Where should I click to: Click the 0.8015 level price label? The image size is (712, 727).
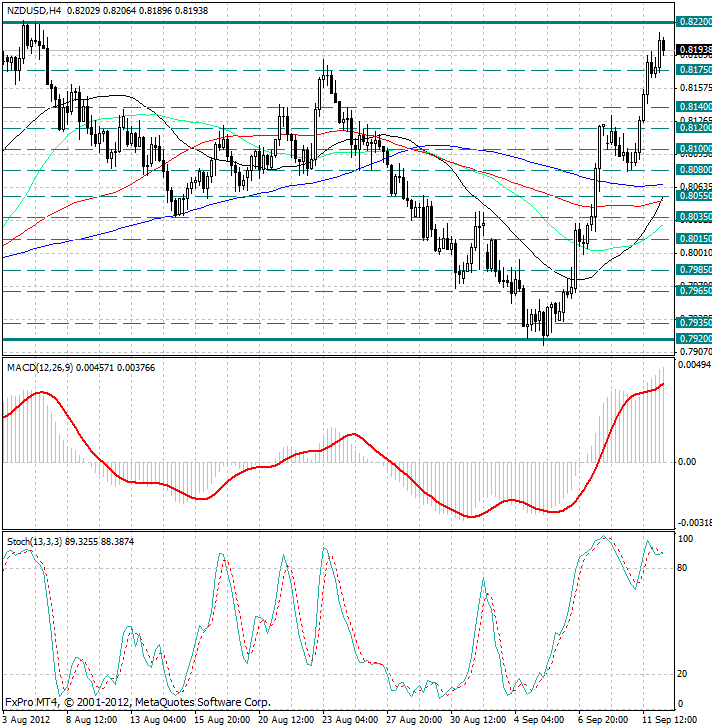coord(694,239)
